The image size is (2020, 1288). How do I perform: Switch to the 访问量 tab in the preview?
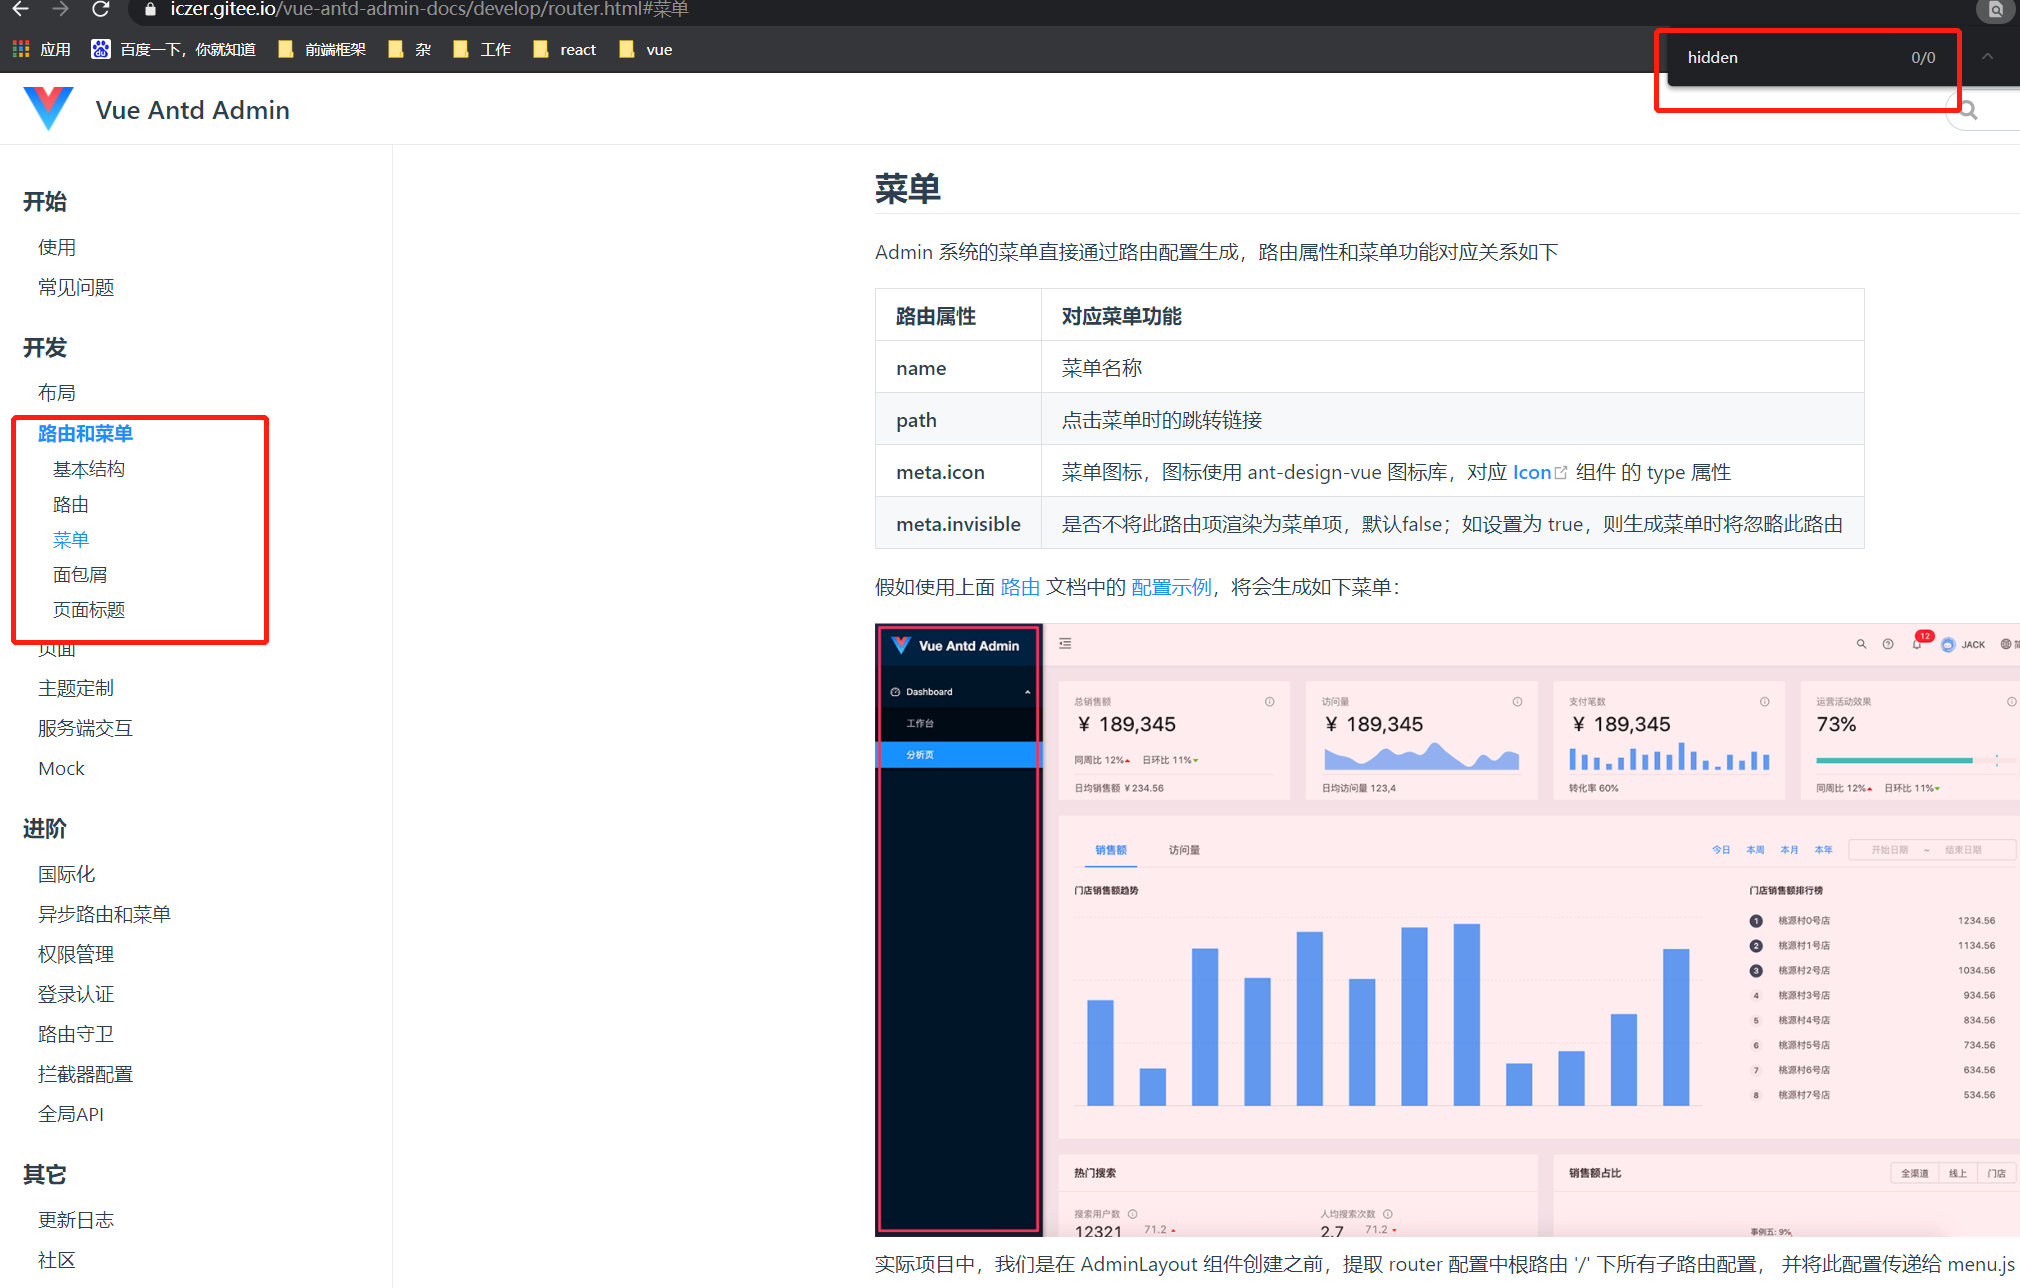pyautogui.click(x=1185, y=849)
